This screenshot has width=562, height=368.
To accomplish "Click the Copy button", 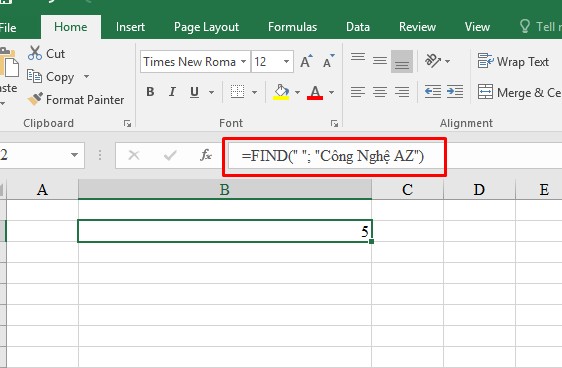I will 50,77.
